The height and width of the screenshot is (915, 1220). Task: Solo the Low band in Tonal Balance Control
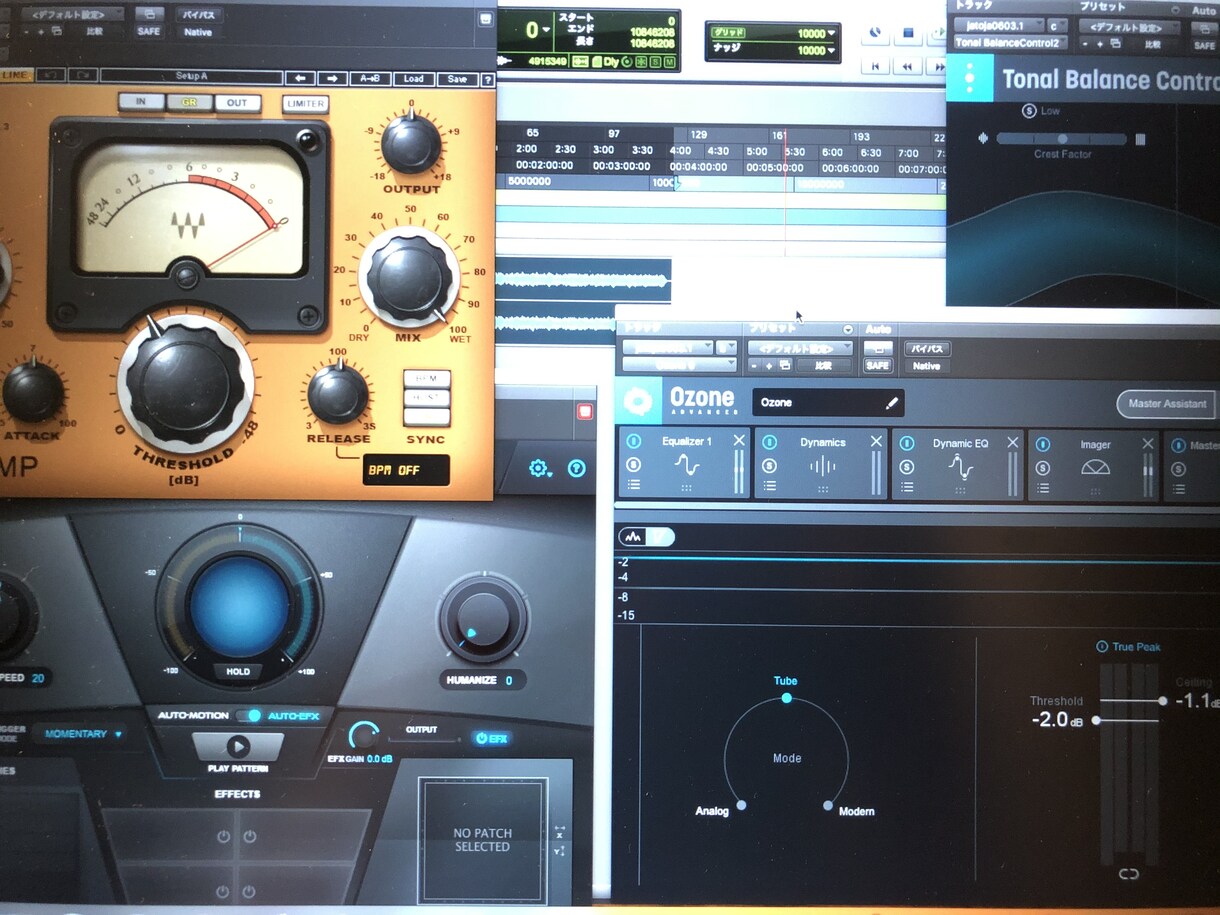pos(1029,111)
